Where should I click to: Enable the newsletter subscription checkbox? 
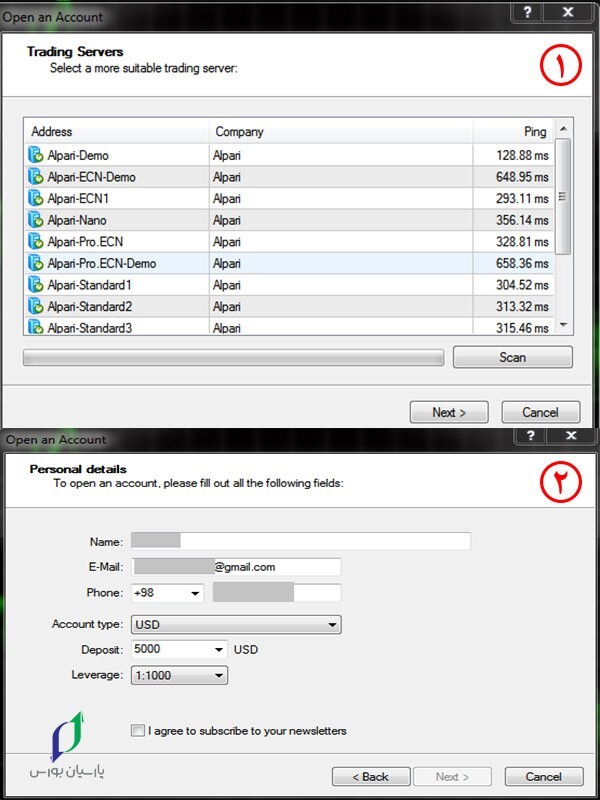138,731
